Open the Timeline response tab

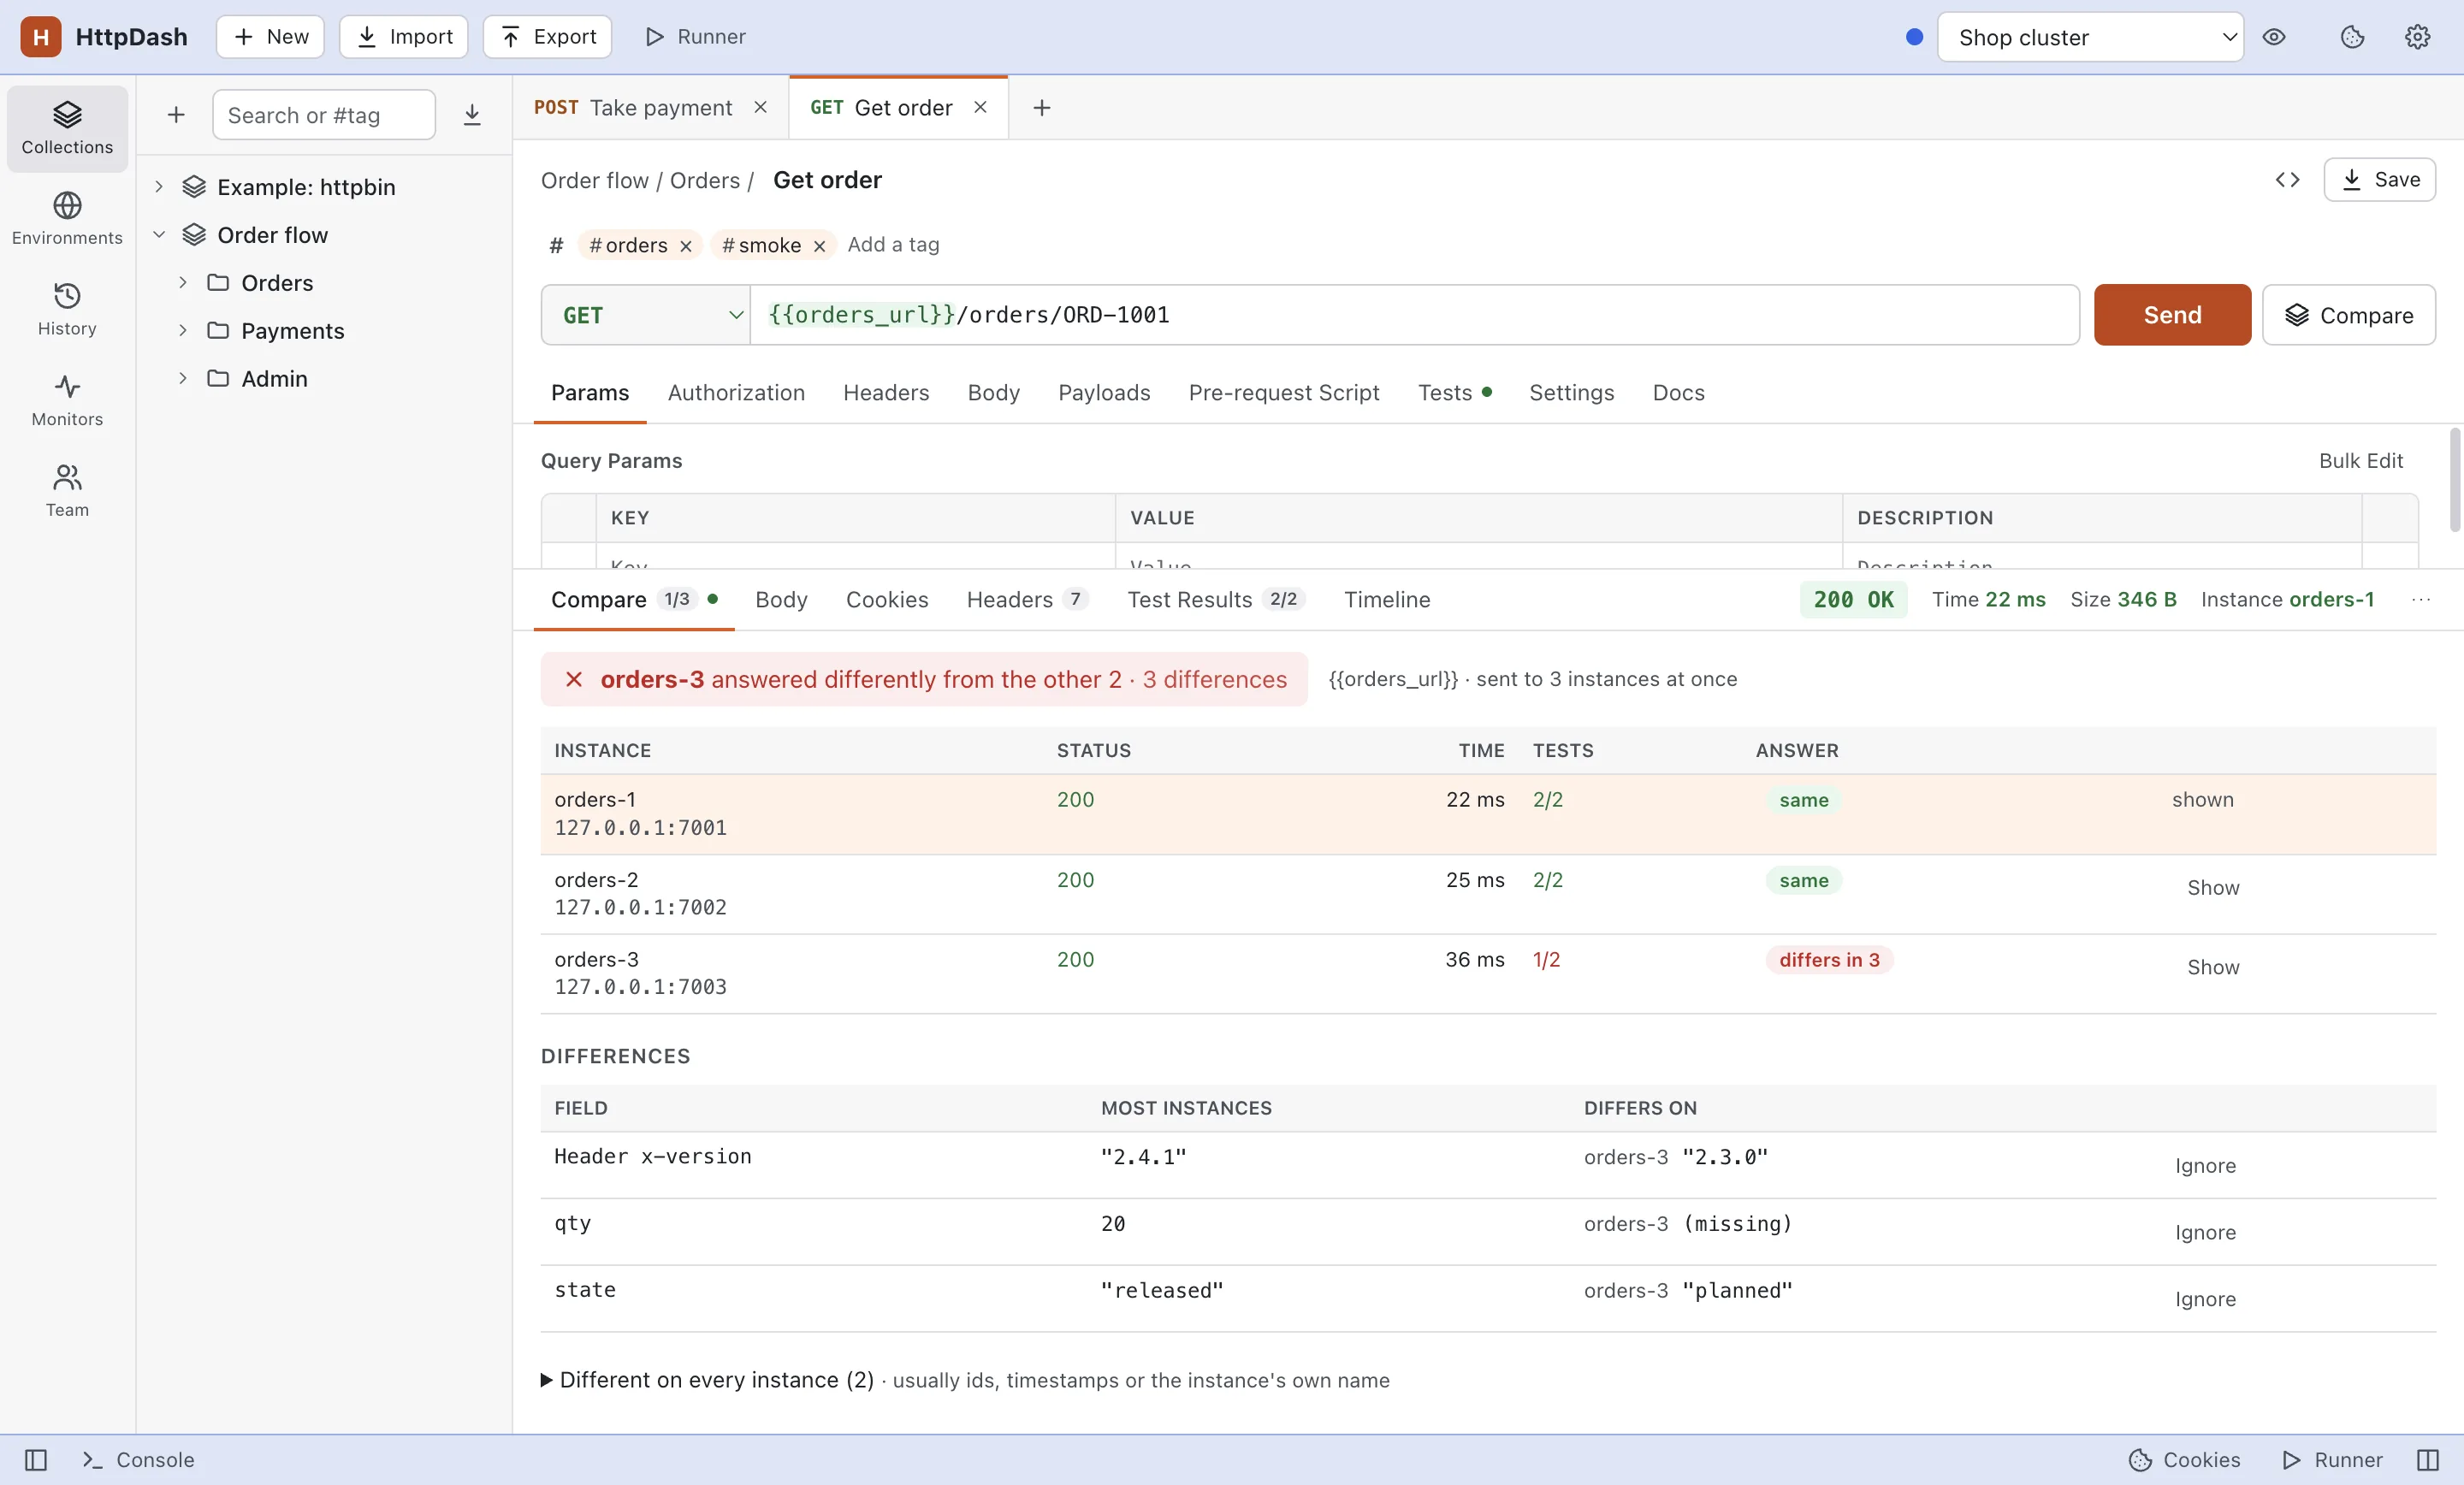[1387, 600]
